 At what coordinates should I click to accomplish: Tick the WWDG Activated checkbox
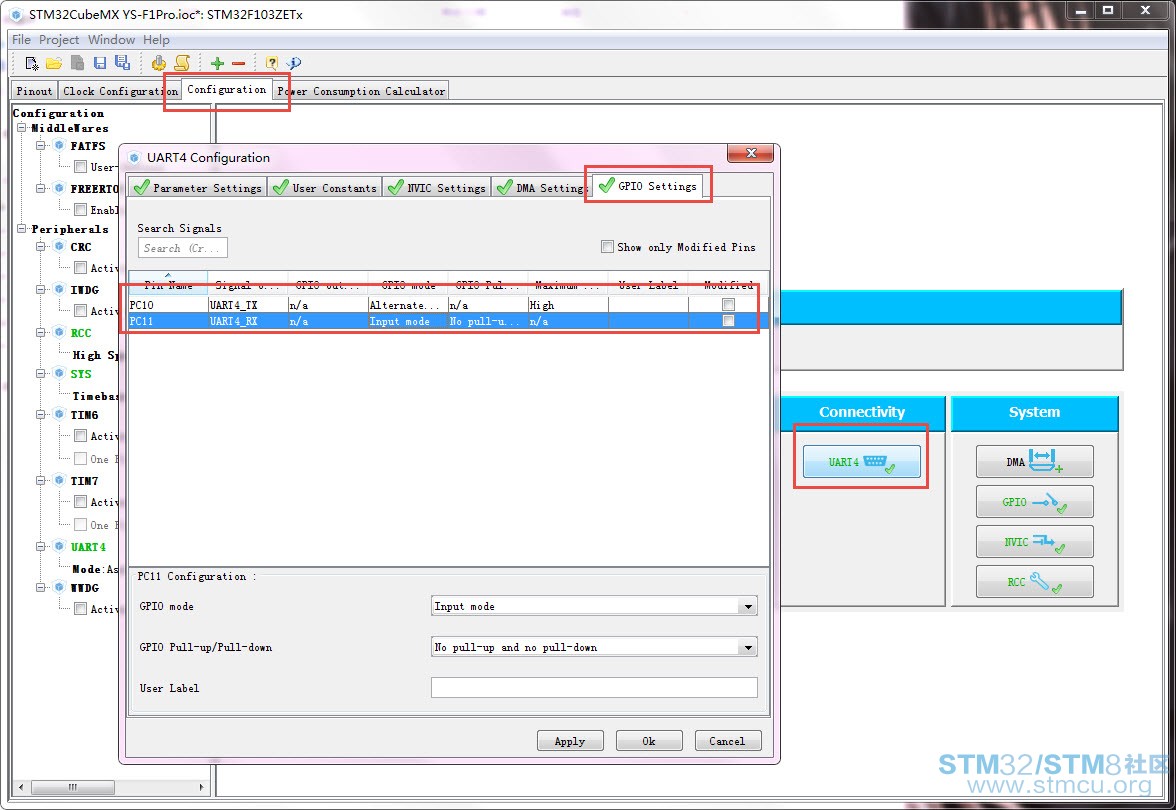click(80, 609)
